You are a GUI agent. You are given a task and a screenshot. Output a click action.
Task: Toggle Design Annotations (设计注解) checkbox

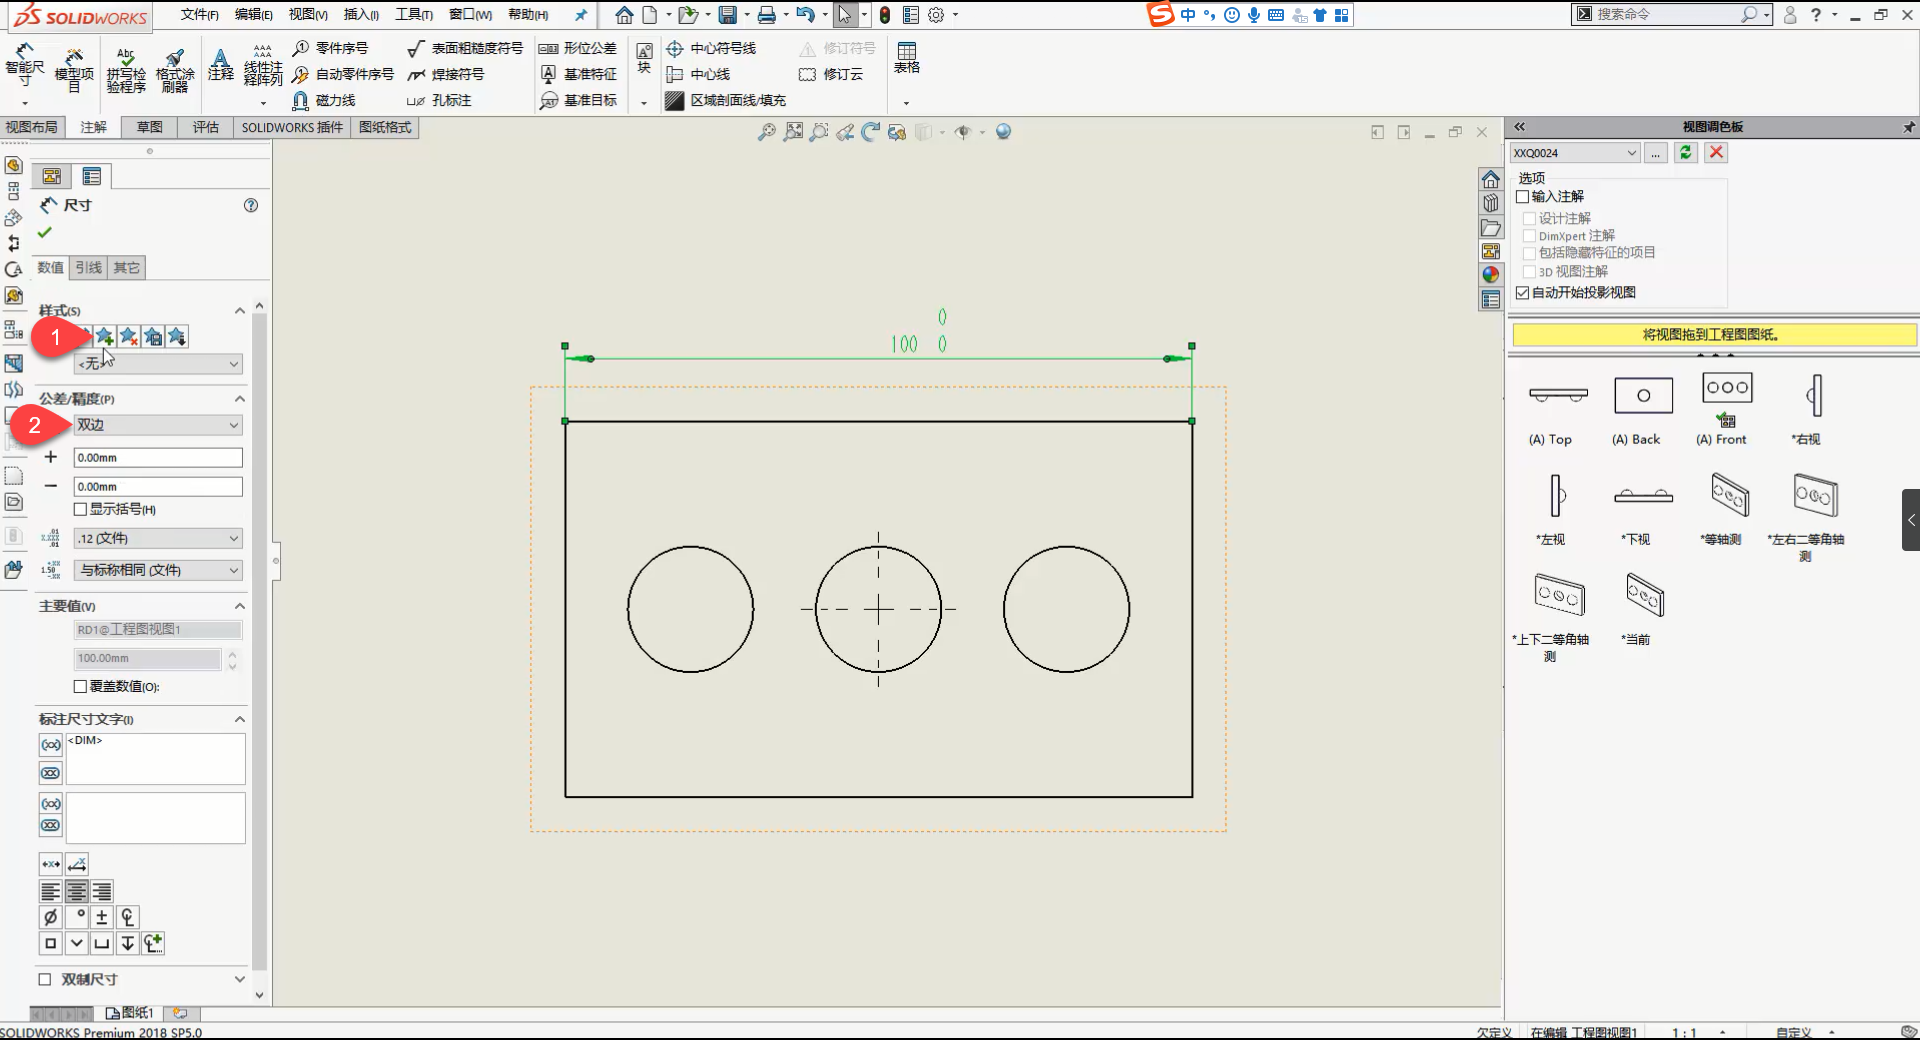tap(1529, 218)
